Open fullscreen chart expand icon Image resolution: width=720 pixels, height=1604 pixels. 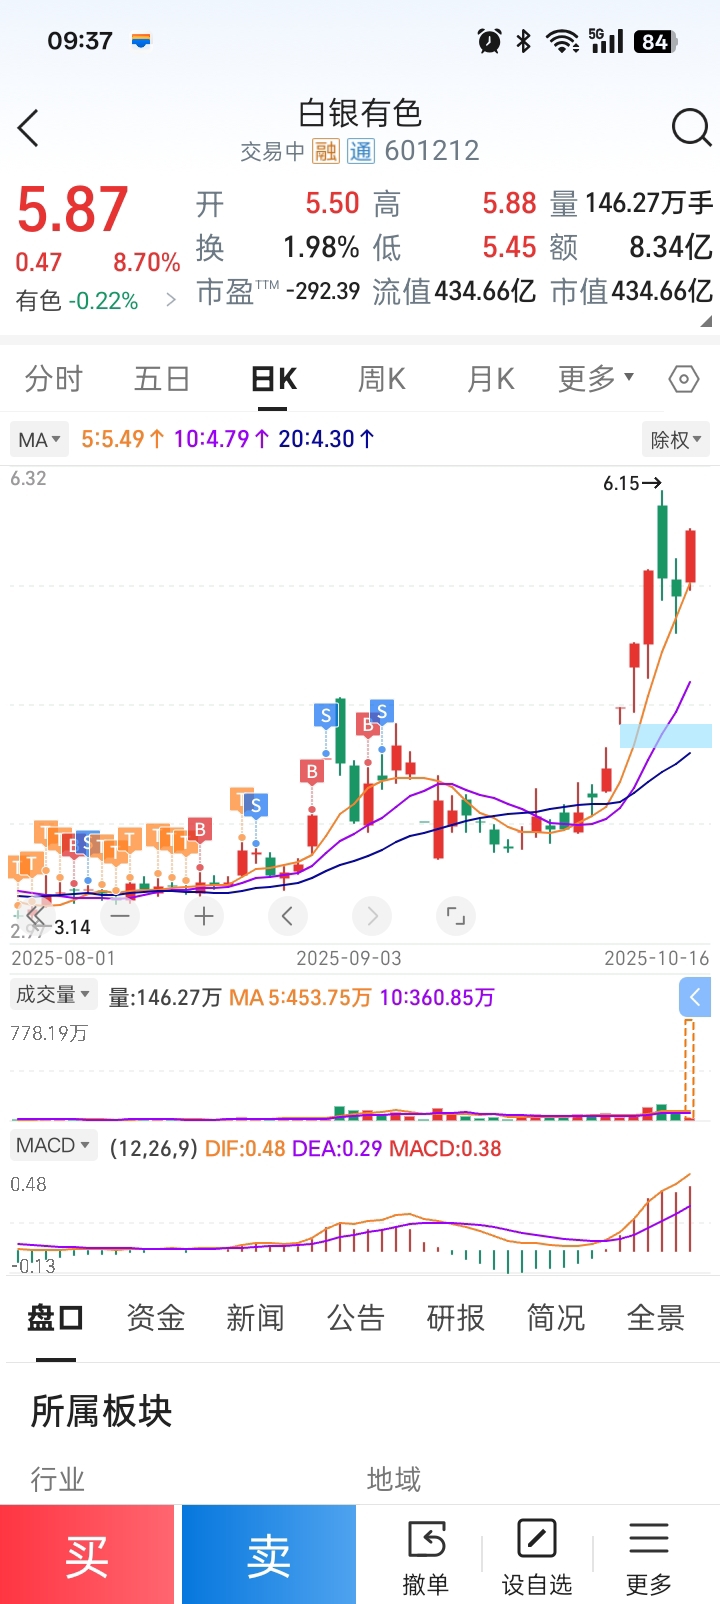tap(456, 916)
